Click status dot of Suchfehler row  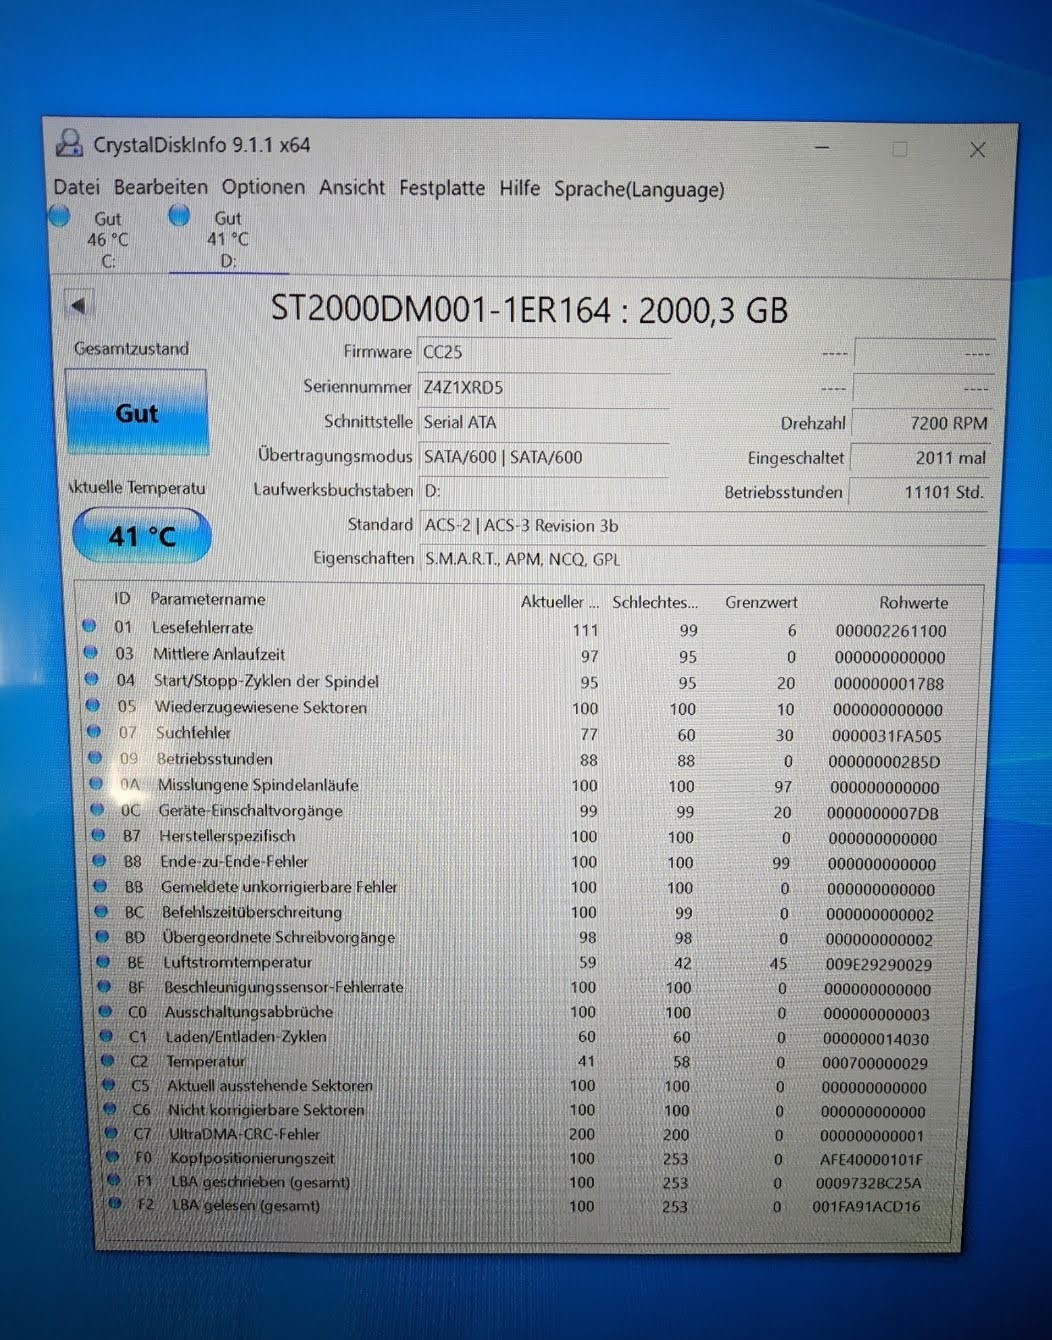[x=93, y=731]
